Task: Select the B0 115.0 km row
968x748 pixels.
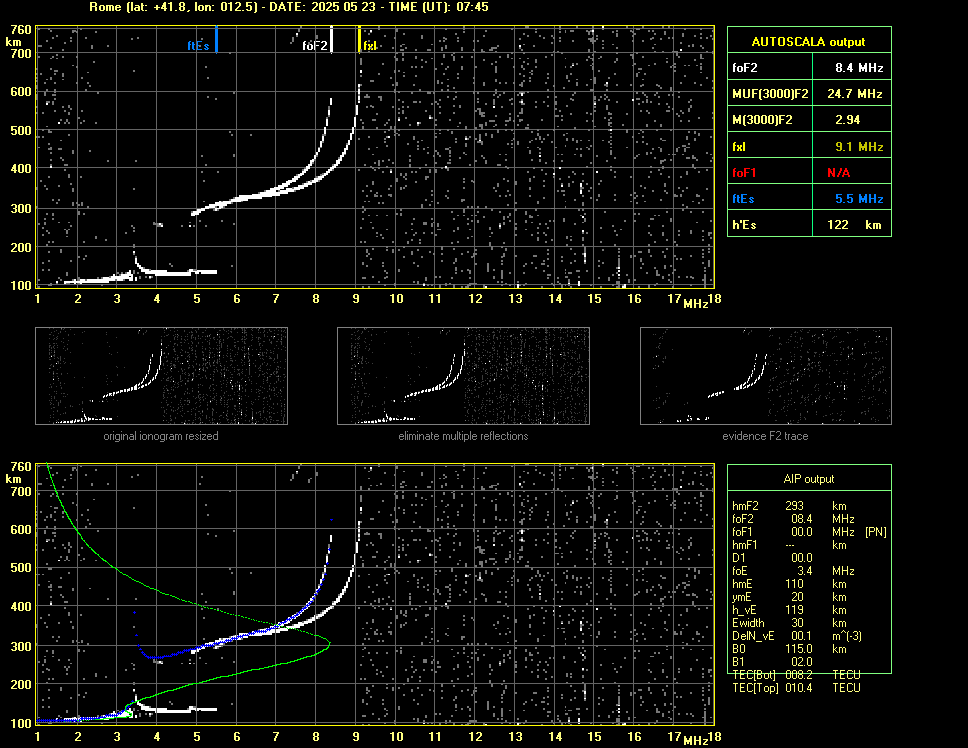Action: click(x=789, y=649)
